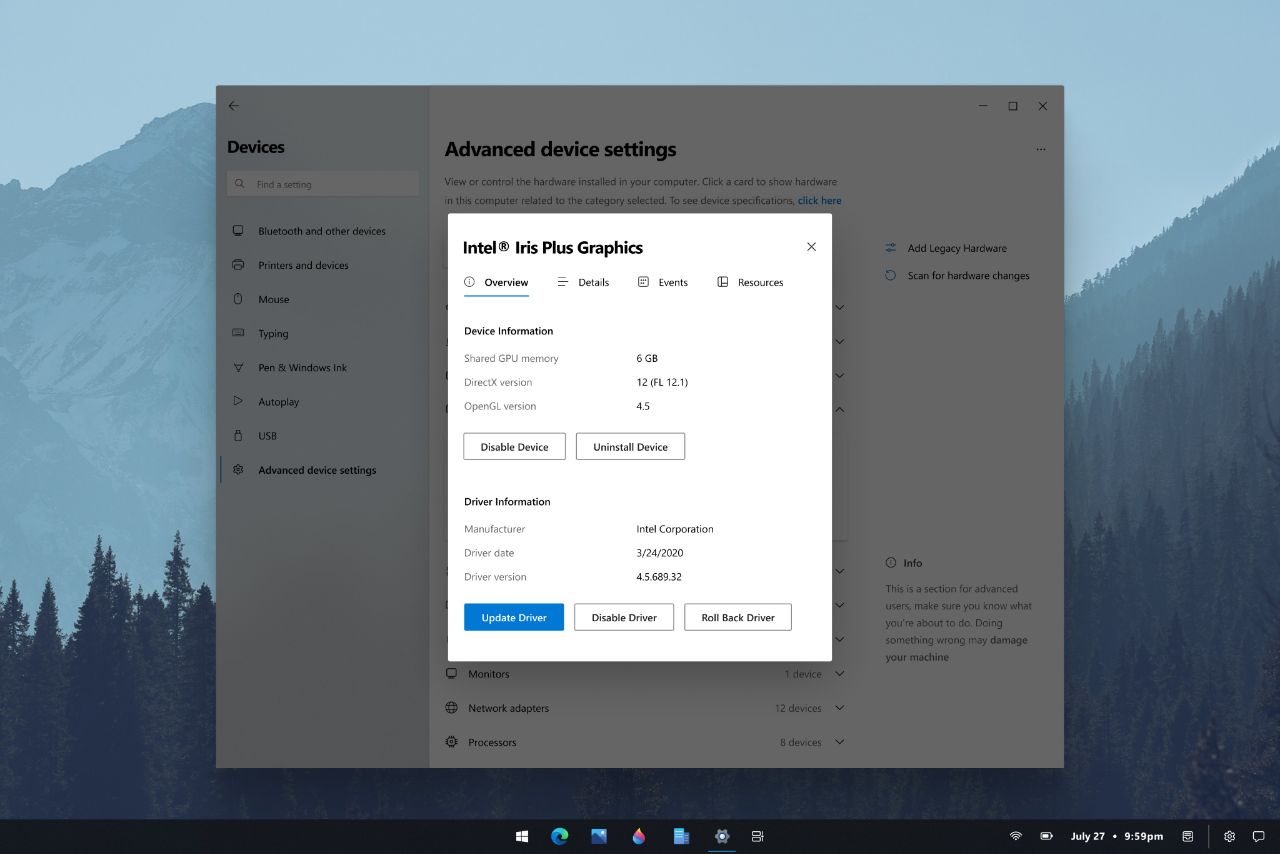Image resolution: width=1280 pixels, height=854 pixels.
Task: Open the three-dots more options menu
Action: click(x=1041, y=150)
